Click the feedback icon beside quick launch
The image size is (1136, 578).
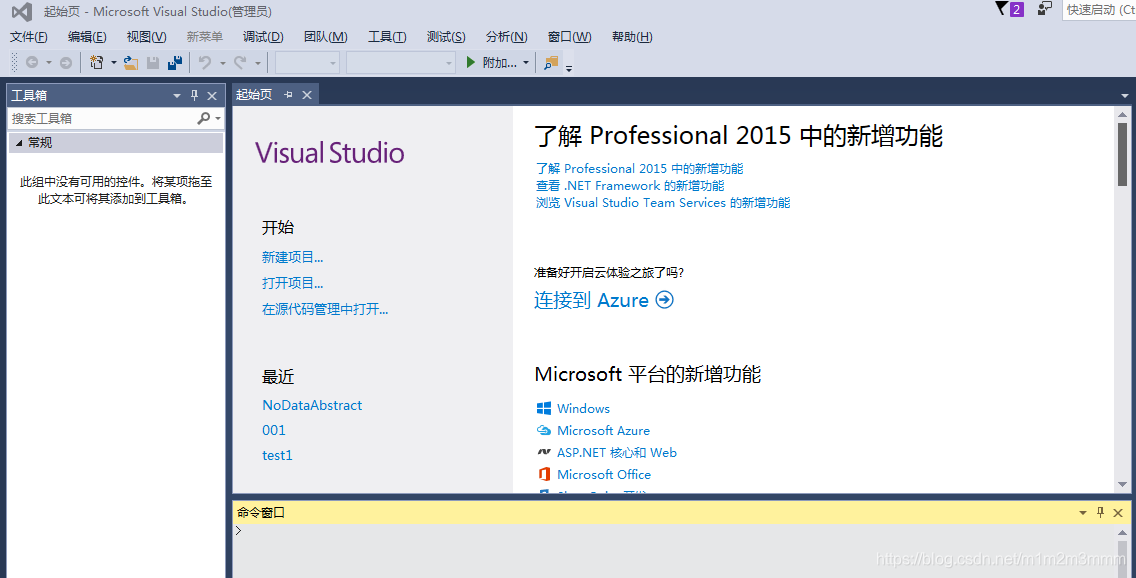[x=1045, y=9]
